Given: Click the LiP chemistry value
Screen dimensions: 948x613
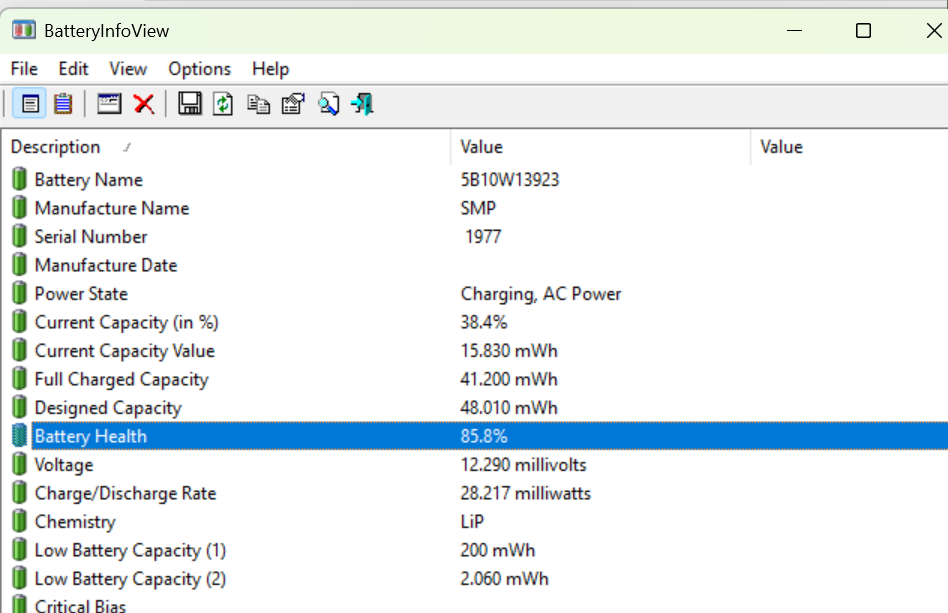Looking at the screenshot, I should click(472, 522).
